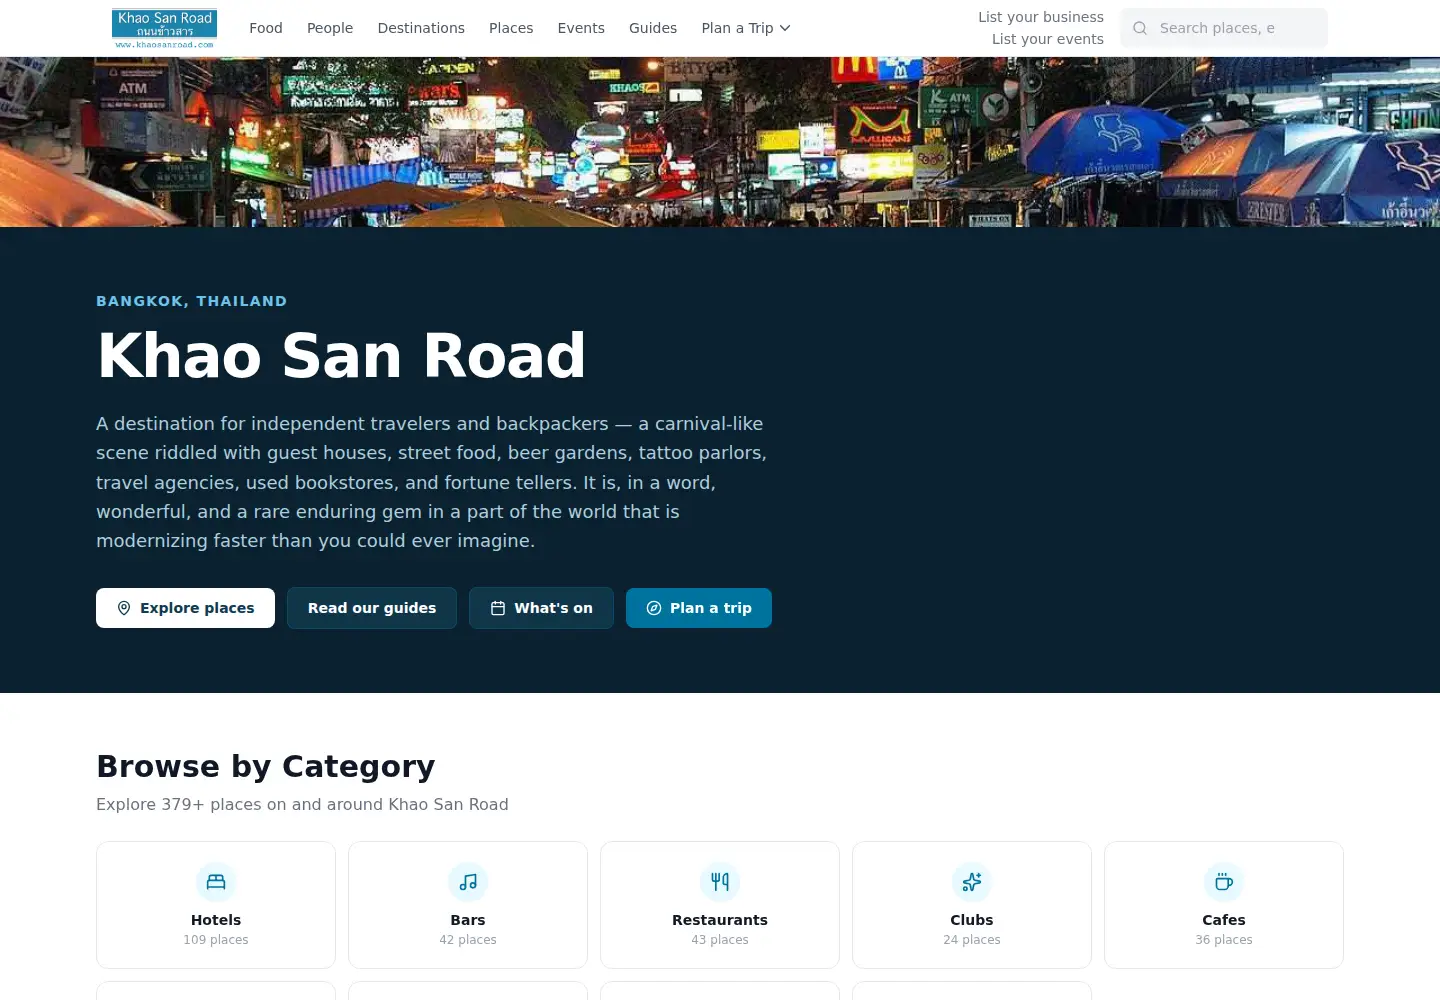Click the 24 places count text

(x=972, y=940)
